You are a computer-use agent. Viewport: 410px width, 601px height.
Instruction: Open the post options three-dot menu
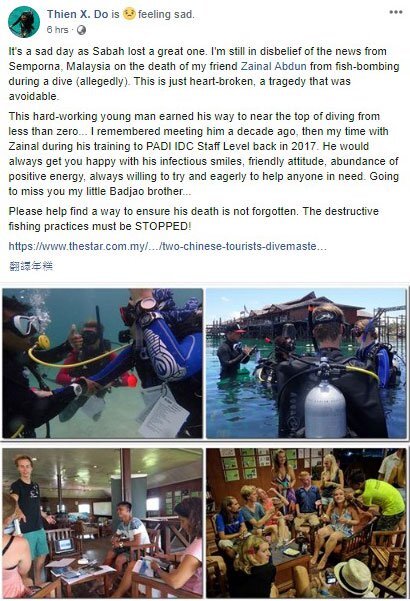[395, 12]
